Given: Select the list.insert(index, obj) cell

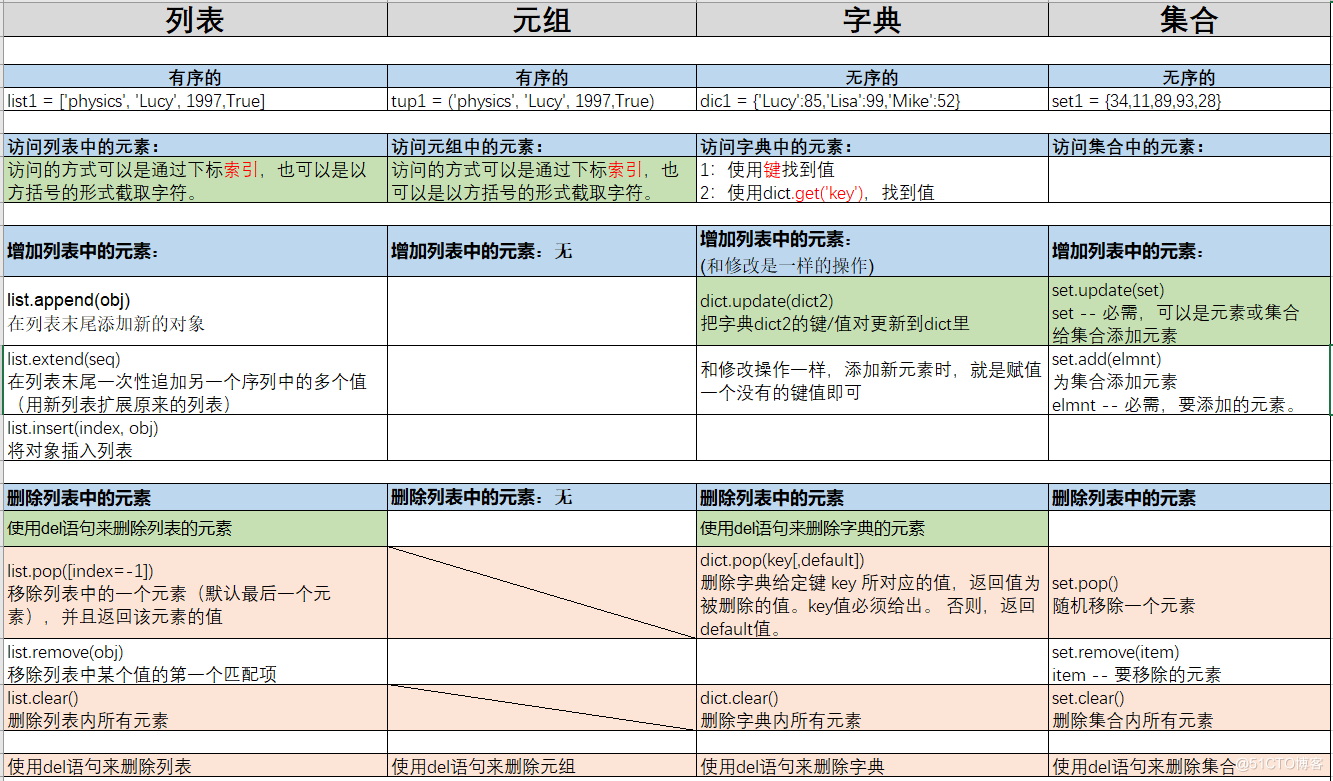Looking at the screenshot, I should (x=195, y=438).
